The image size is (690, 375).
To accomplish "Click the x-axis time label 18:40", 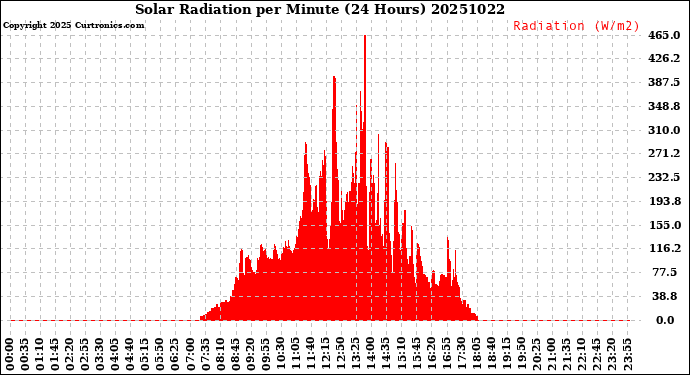I will pyautogui.click(x=492, y=355).
